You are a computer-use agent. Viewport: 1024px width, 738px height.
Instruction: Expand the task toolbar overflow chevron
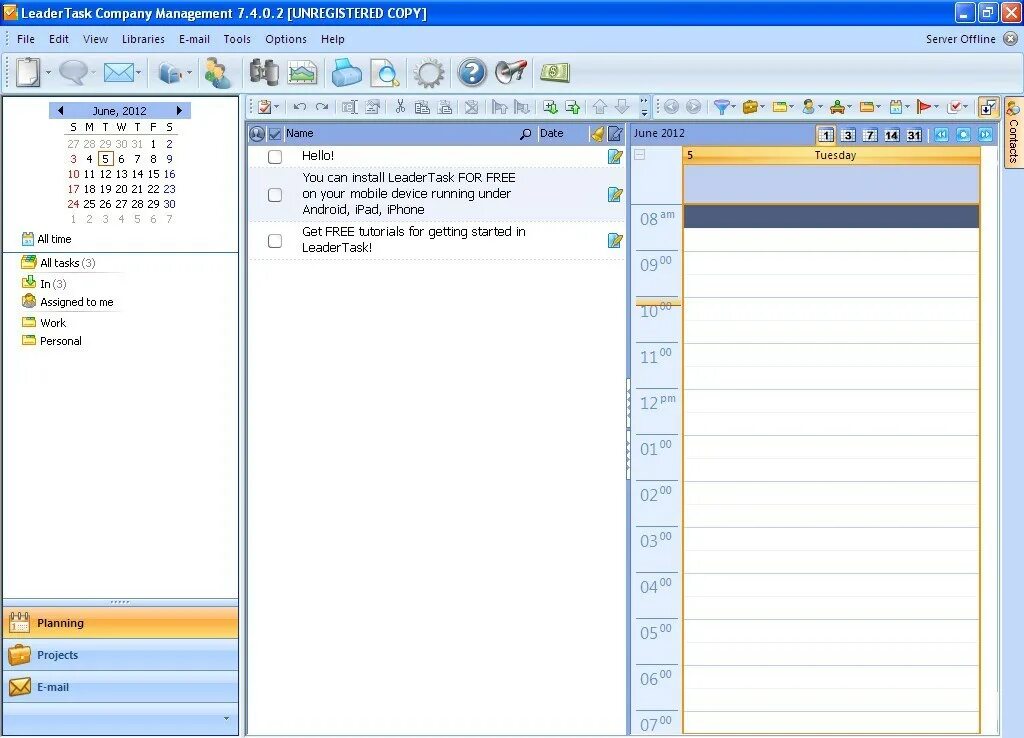pyautogui.click(x=644, y=107)
